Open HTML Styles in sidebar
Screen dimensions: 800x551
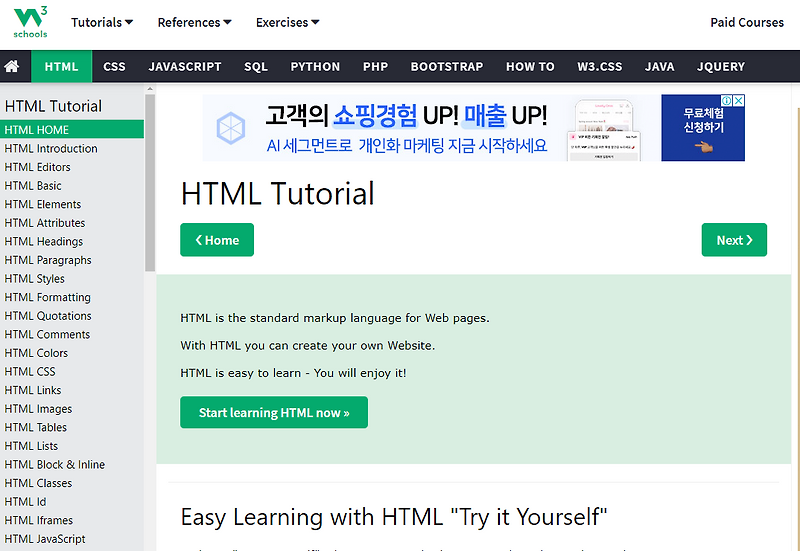(72, 279)
